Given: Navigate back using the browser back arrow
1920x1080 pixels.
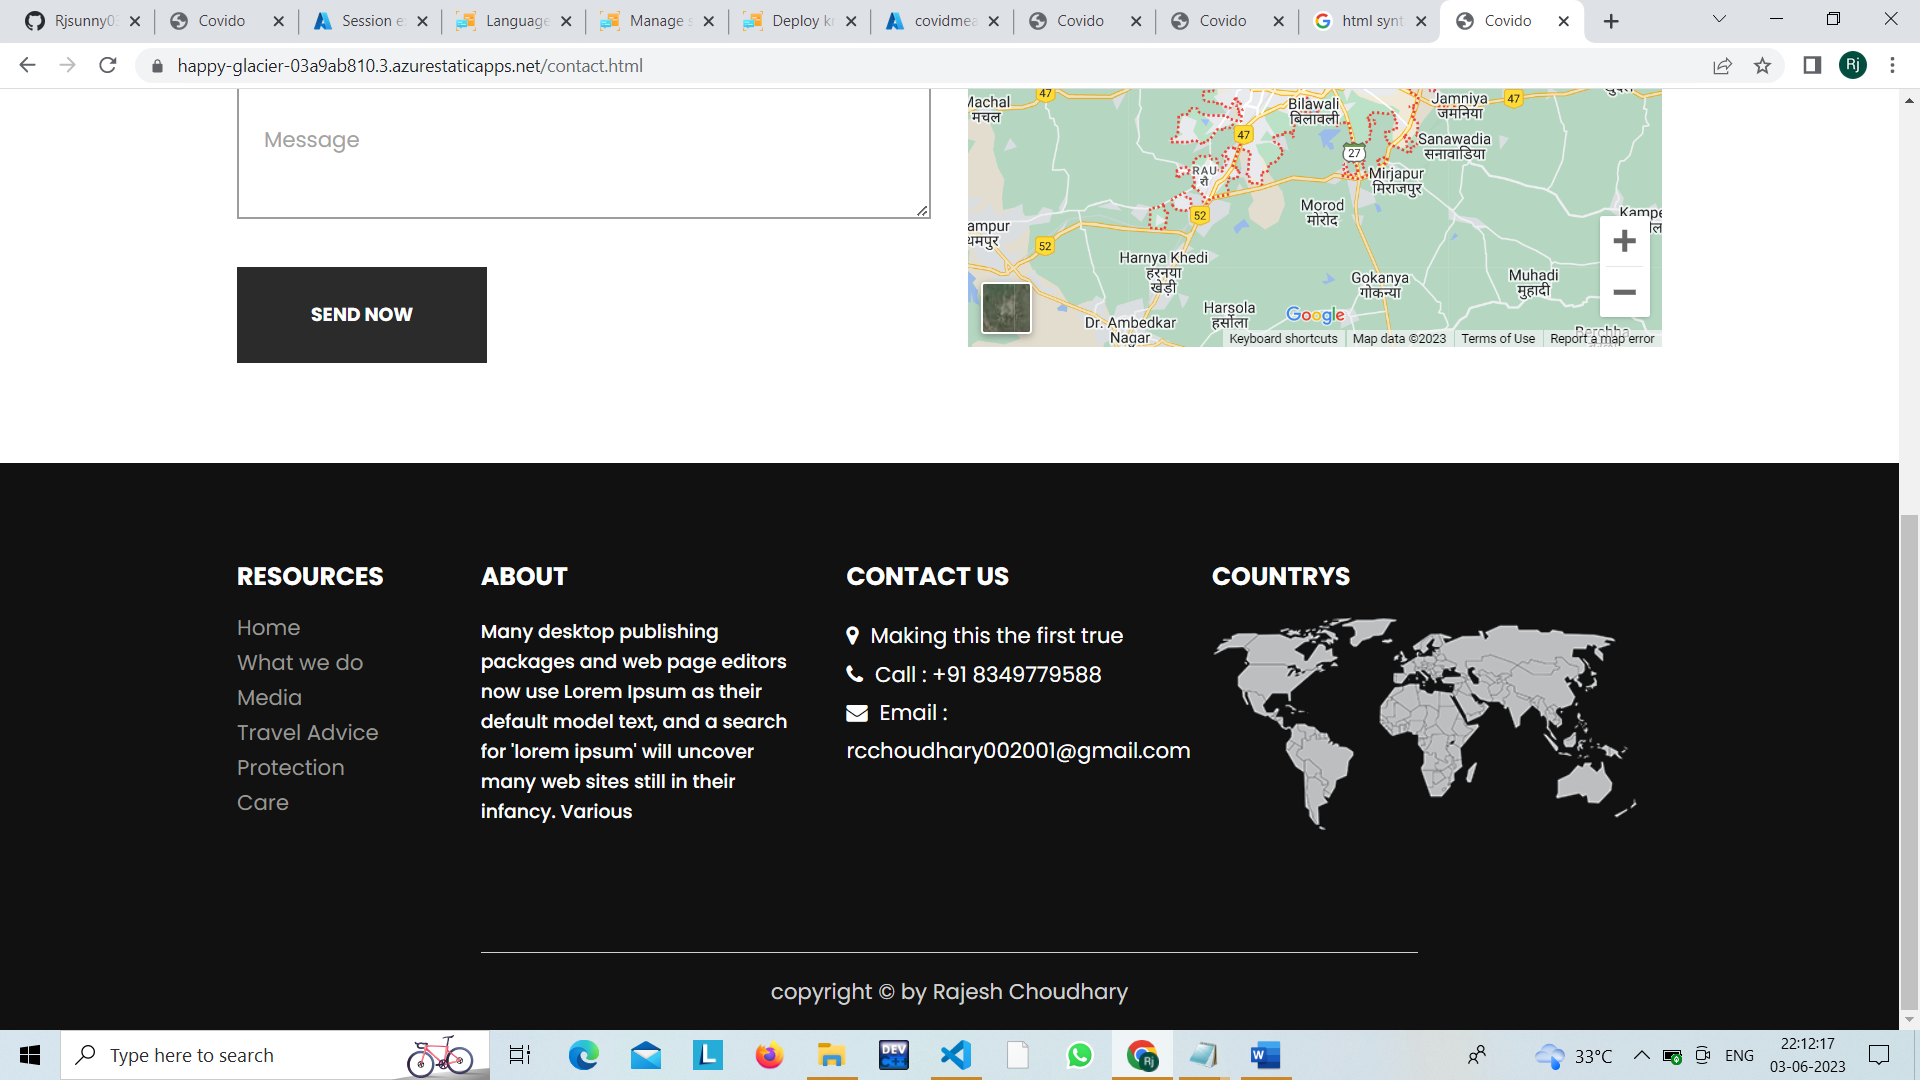Looking at the screenshot, I should click(27, 66).
